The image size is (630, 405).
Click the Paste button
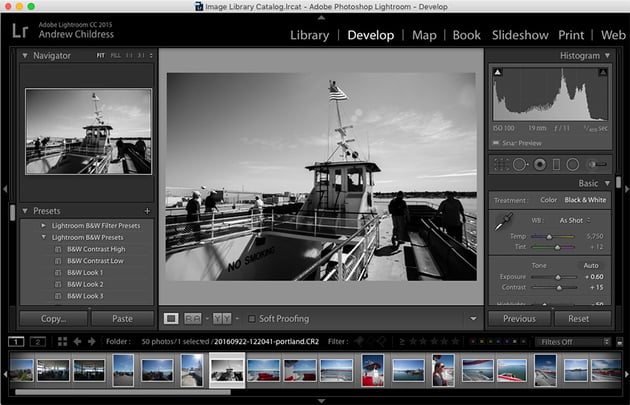point(123,319)
